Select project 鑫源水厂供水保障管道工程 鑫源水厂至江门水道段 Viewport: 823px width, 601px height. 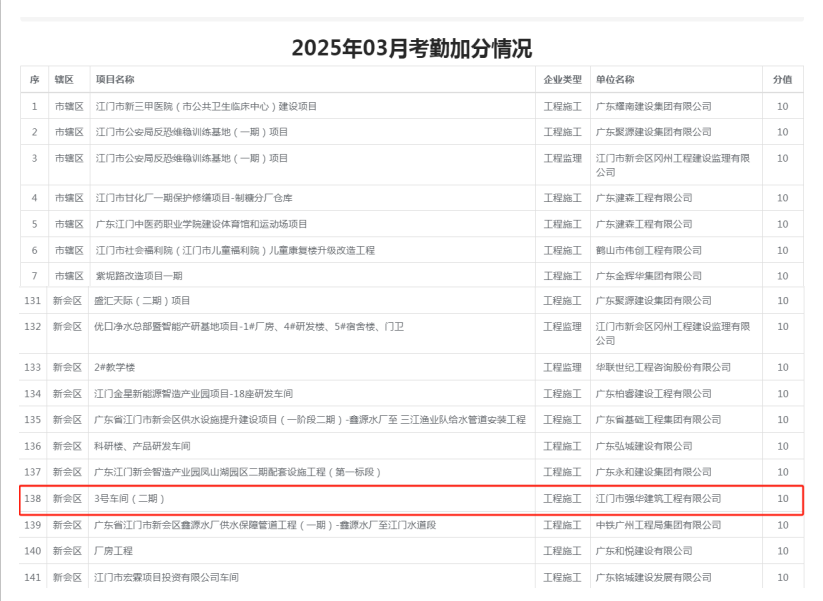(x=265, y=525)
